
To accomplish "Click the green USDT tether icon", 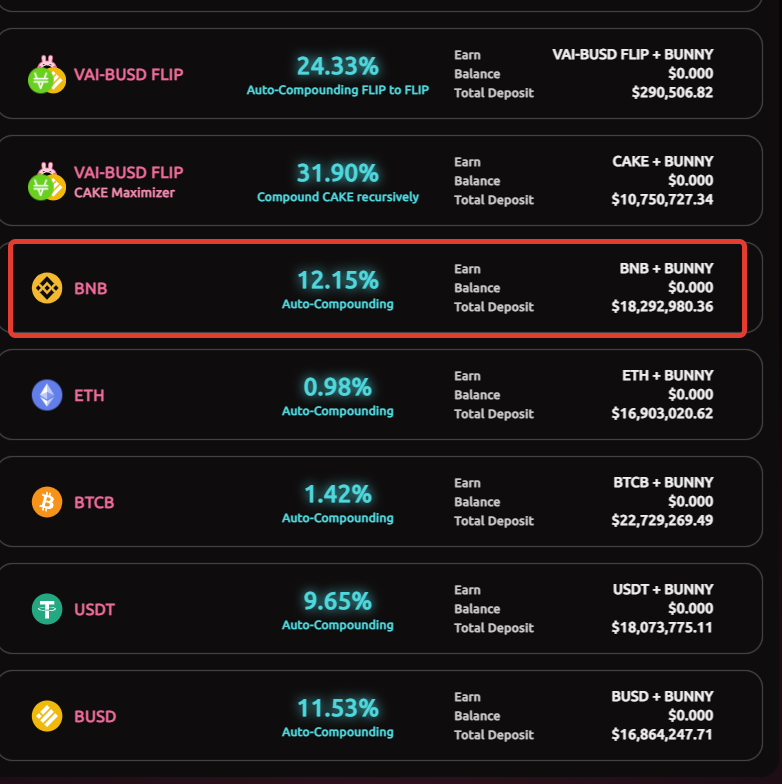I will [47, 609].
